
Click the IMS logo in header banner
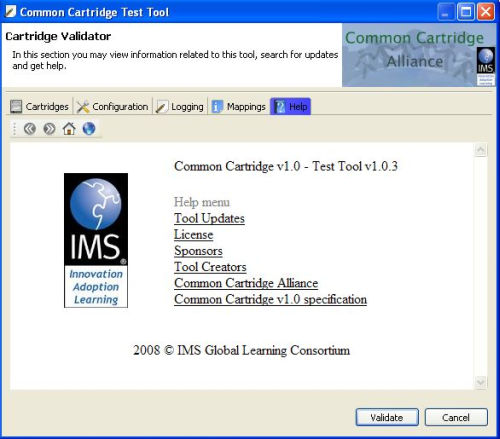pyautogui.click(x=485, y=66)
